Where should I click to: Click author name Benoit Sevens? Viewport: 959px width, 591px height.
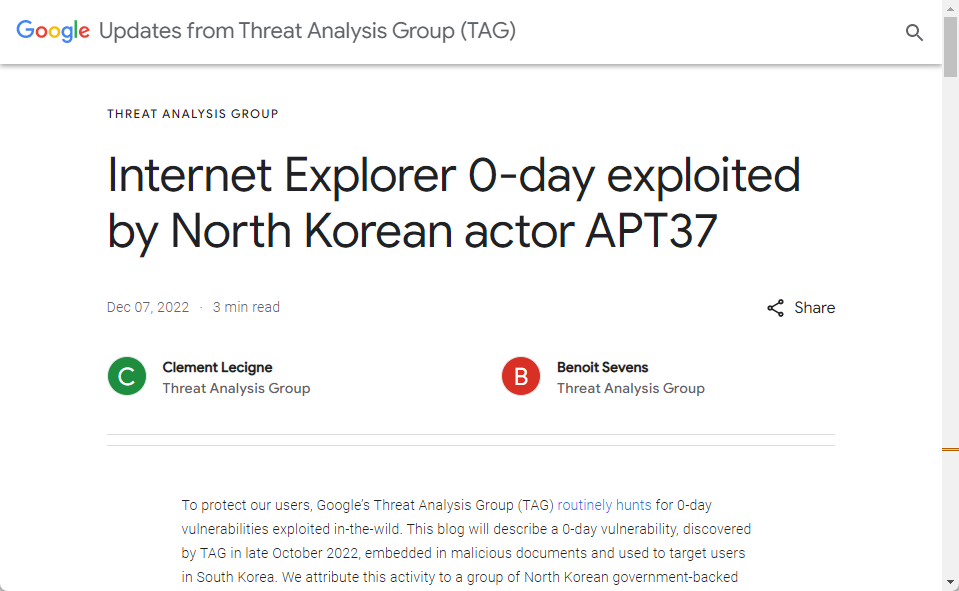[x=603, y=367]
